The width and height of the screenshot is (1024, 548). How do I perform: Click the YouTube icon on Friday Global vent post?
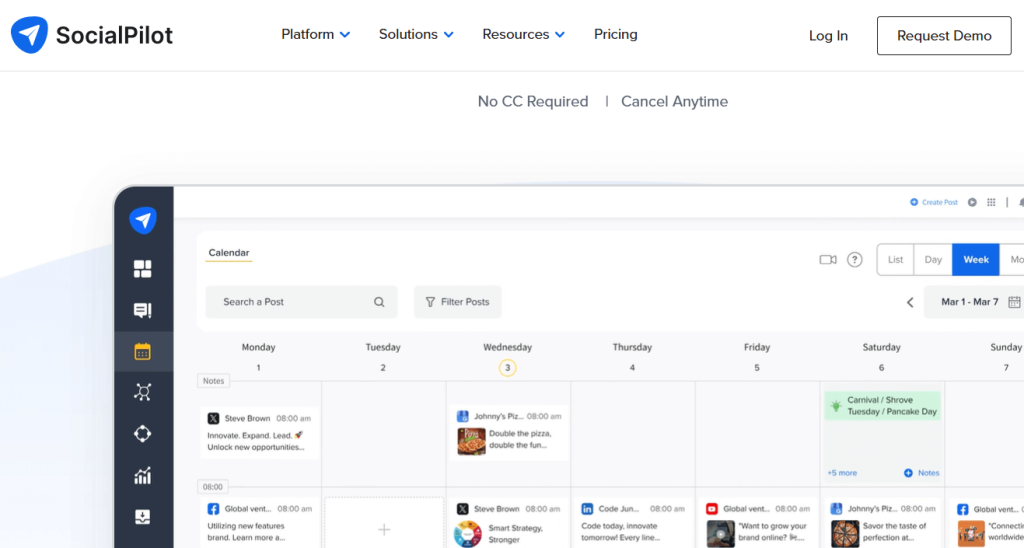pyautogui.click(x=712, y=509)
